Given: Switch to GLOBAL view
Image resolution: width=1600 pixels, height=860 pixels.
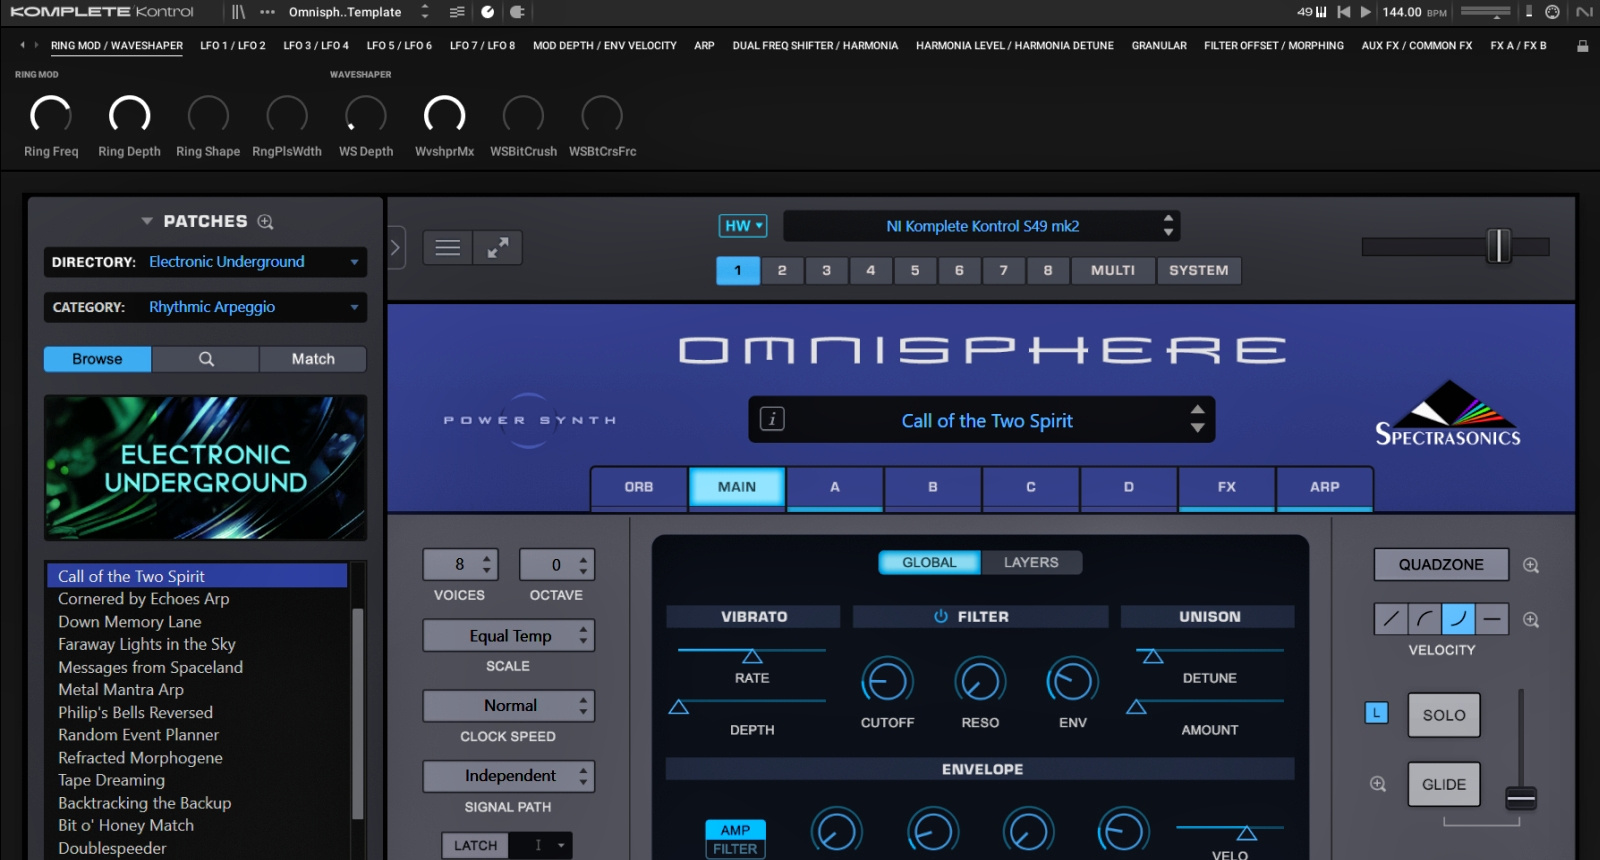Looking at the screenshot, I should tap(930, 563).
